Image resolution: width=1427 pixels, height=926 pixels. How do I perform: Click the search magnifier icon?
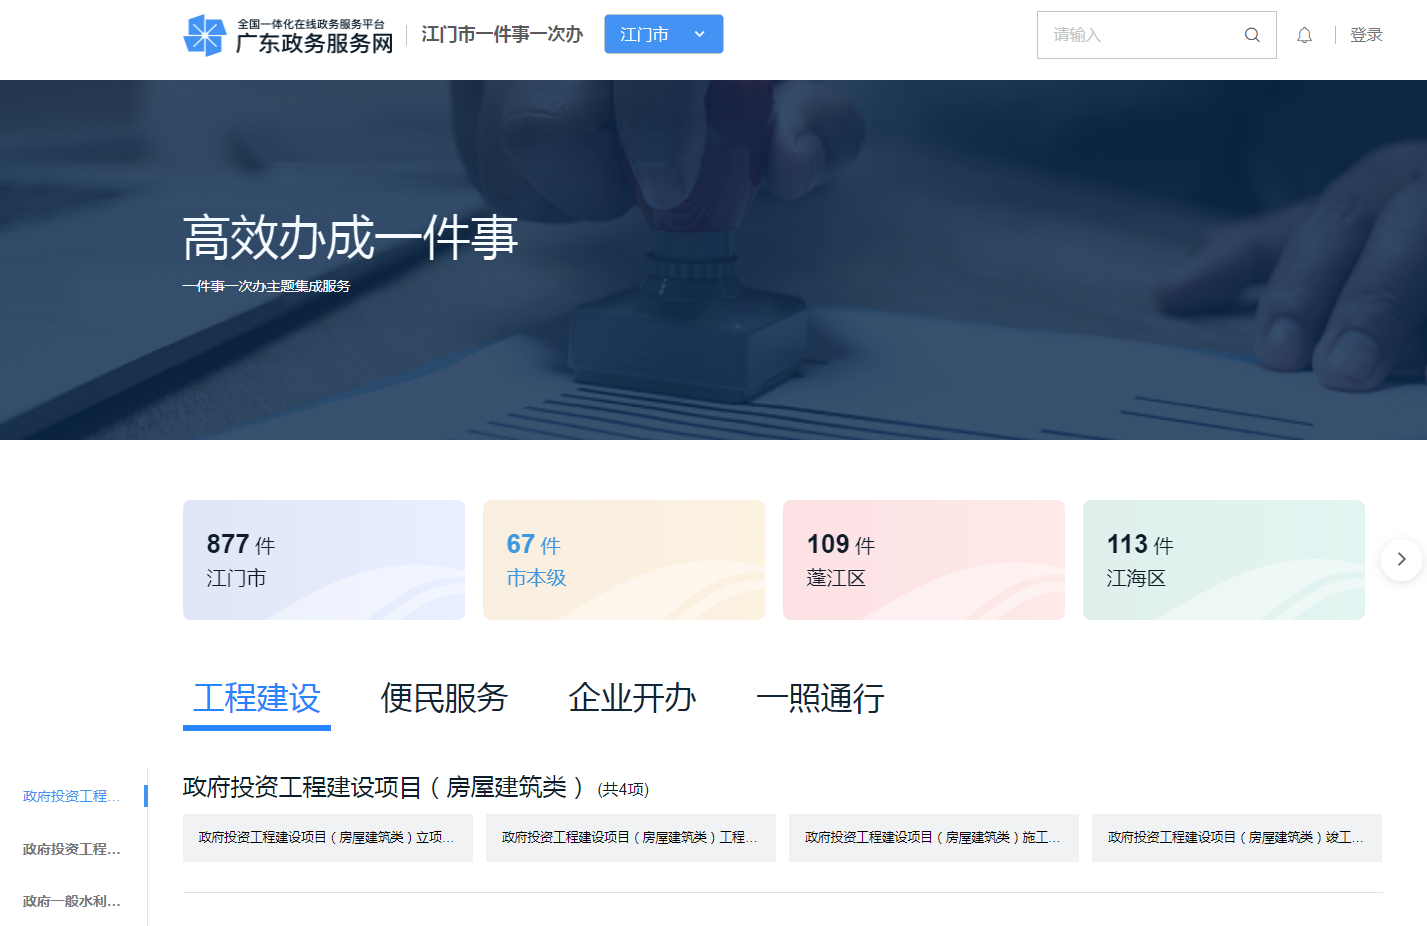coord(1251,35)
